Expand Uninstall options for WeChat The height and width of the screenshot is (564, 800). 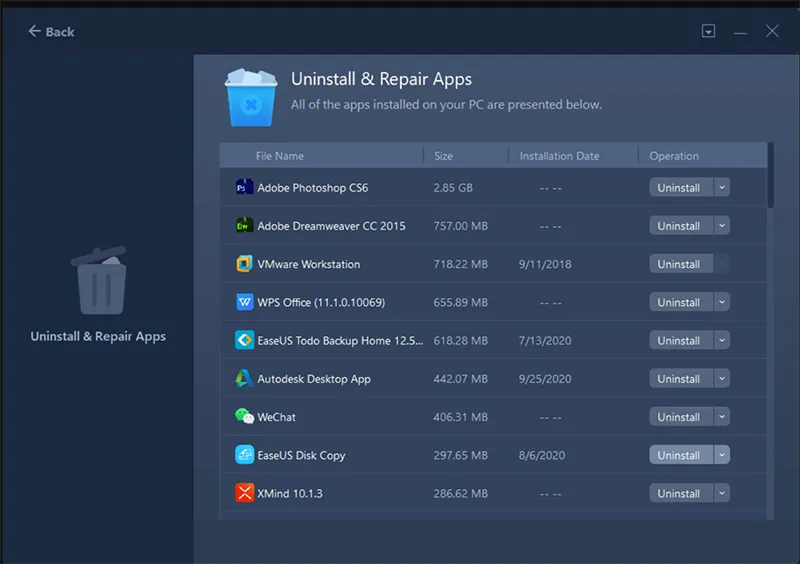coord(722,417)
